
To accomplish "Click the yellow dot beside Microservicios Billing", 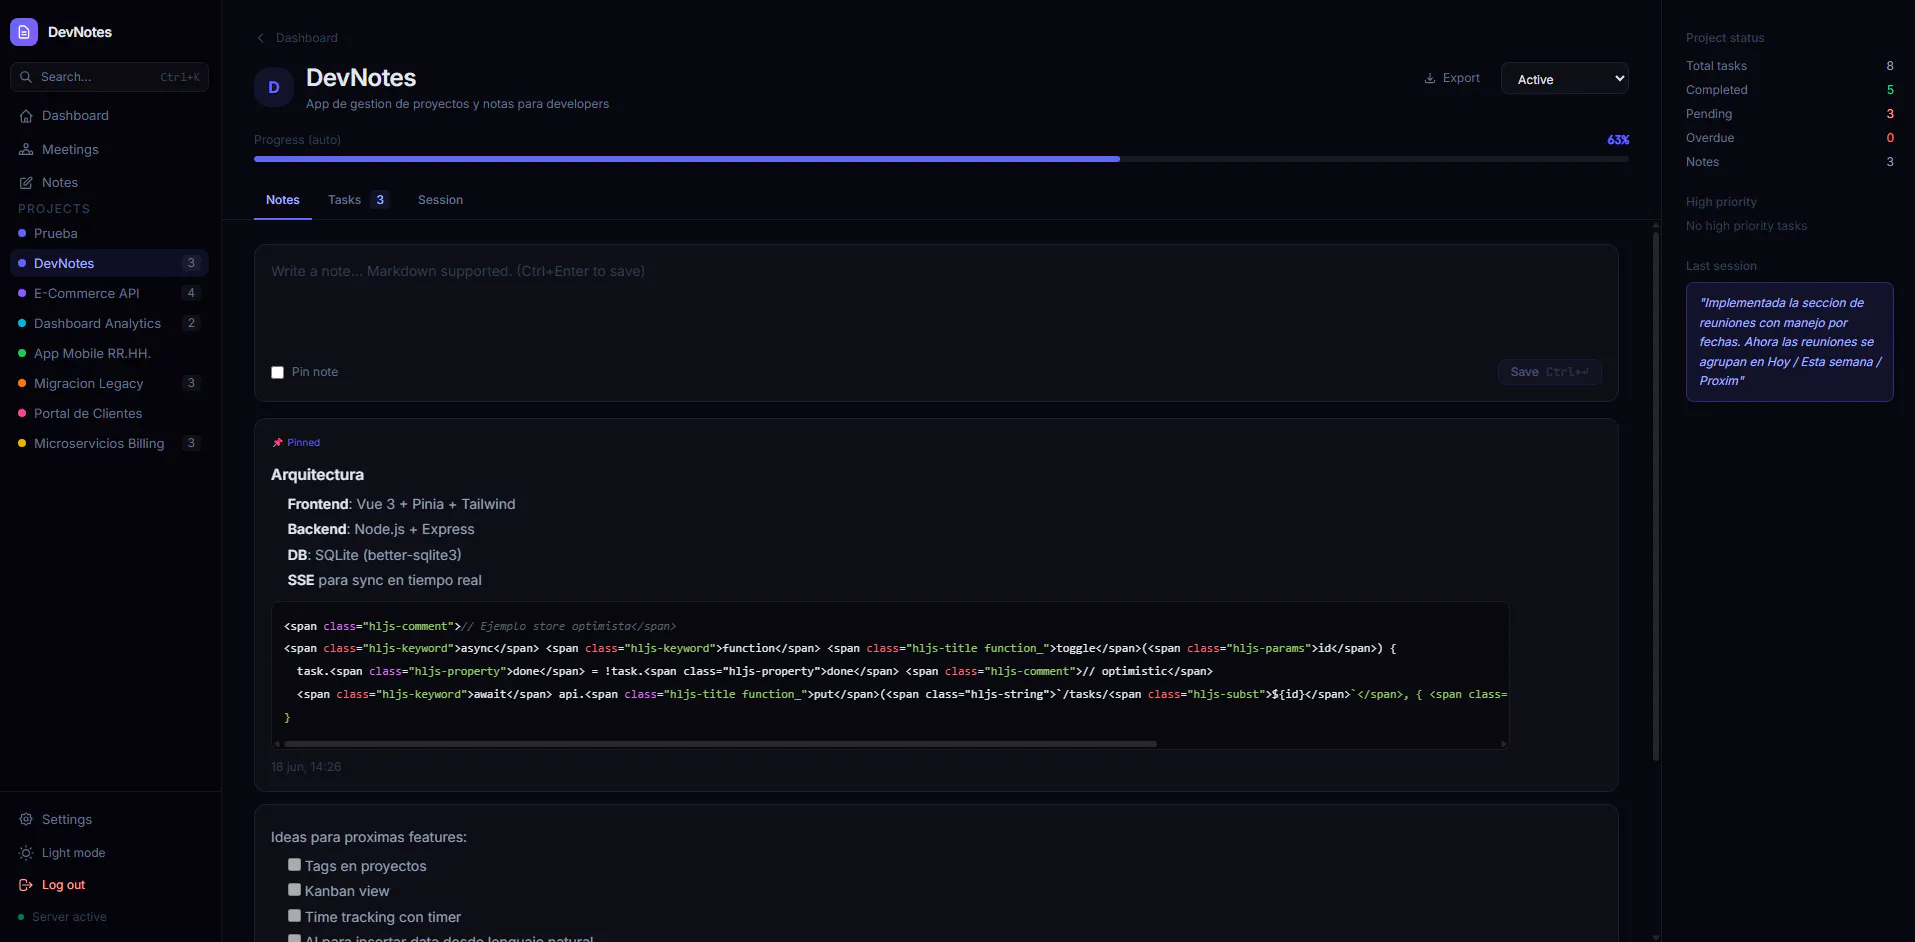I will pyautogui.click(x=22, y=443).
